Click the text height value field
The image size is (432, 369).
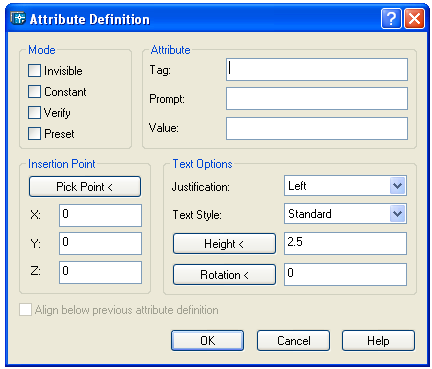point(345,244)
